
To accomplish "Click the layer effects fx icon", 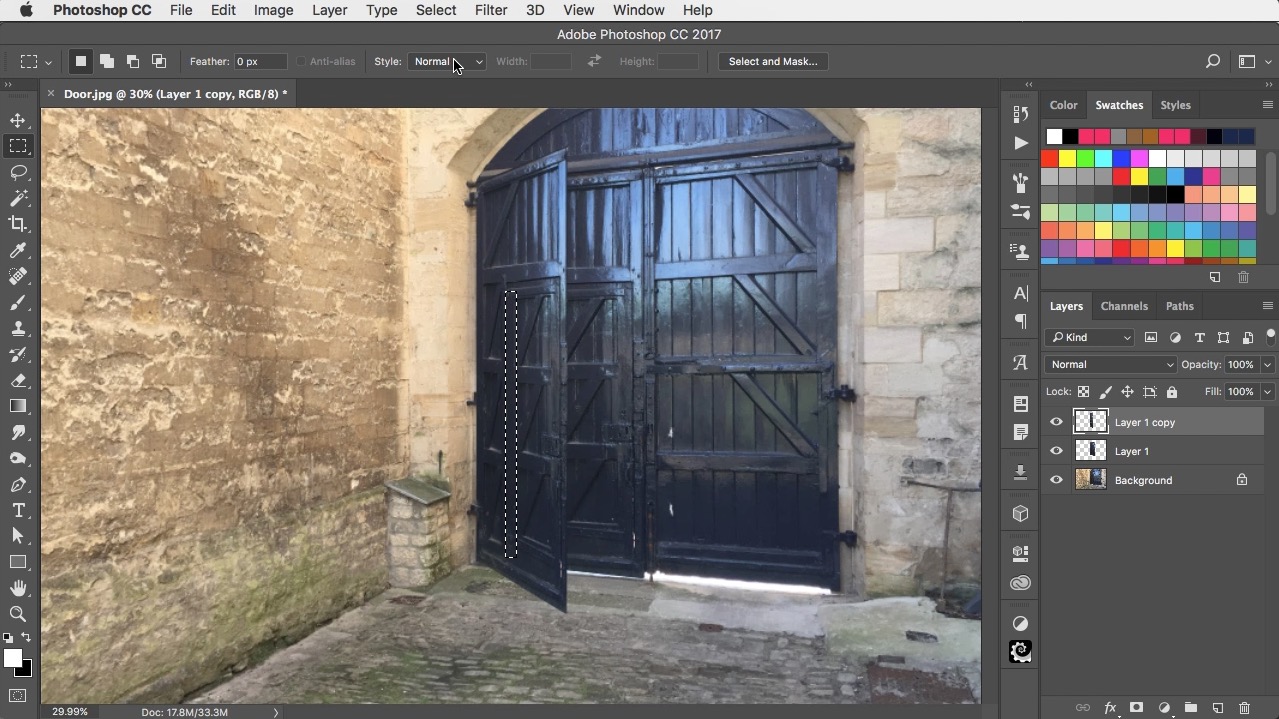I will pos(1110,708).
